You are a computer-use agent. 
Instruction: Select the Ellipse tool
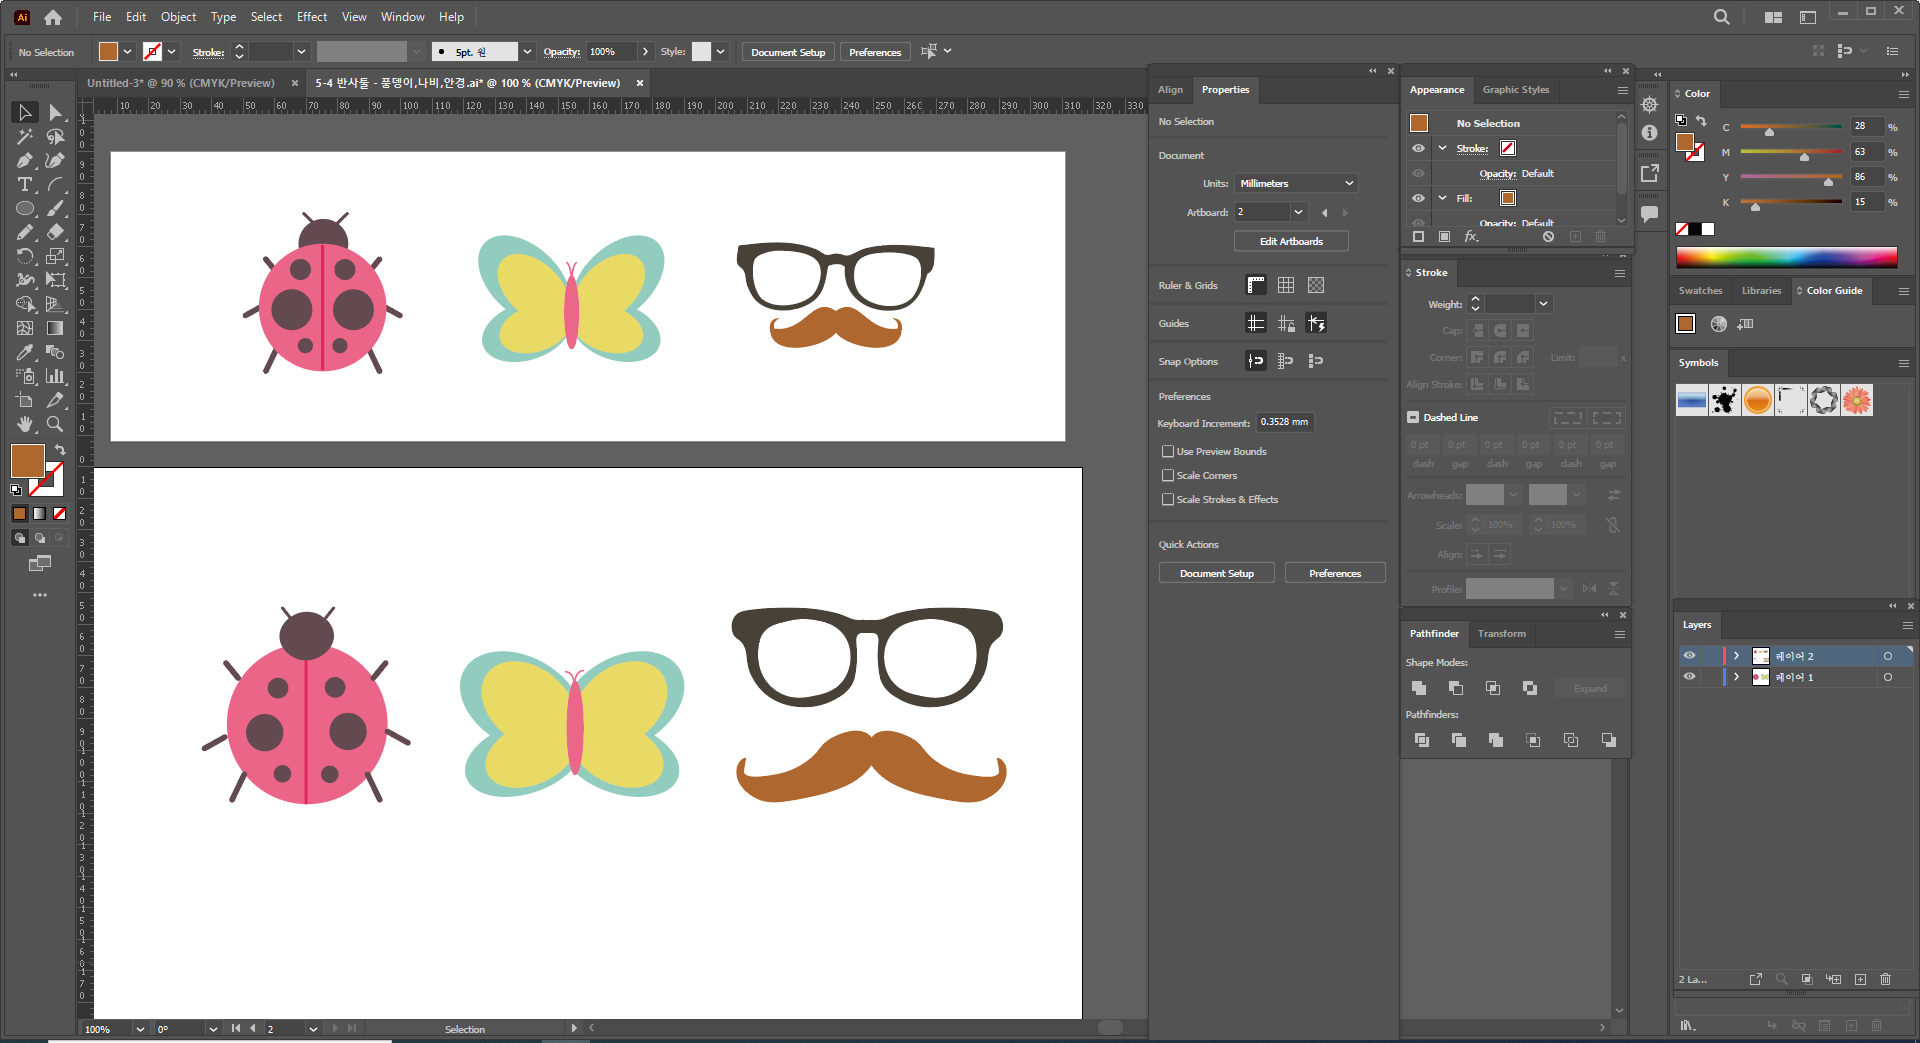pos(25,209)
